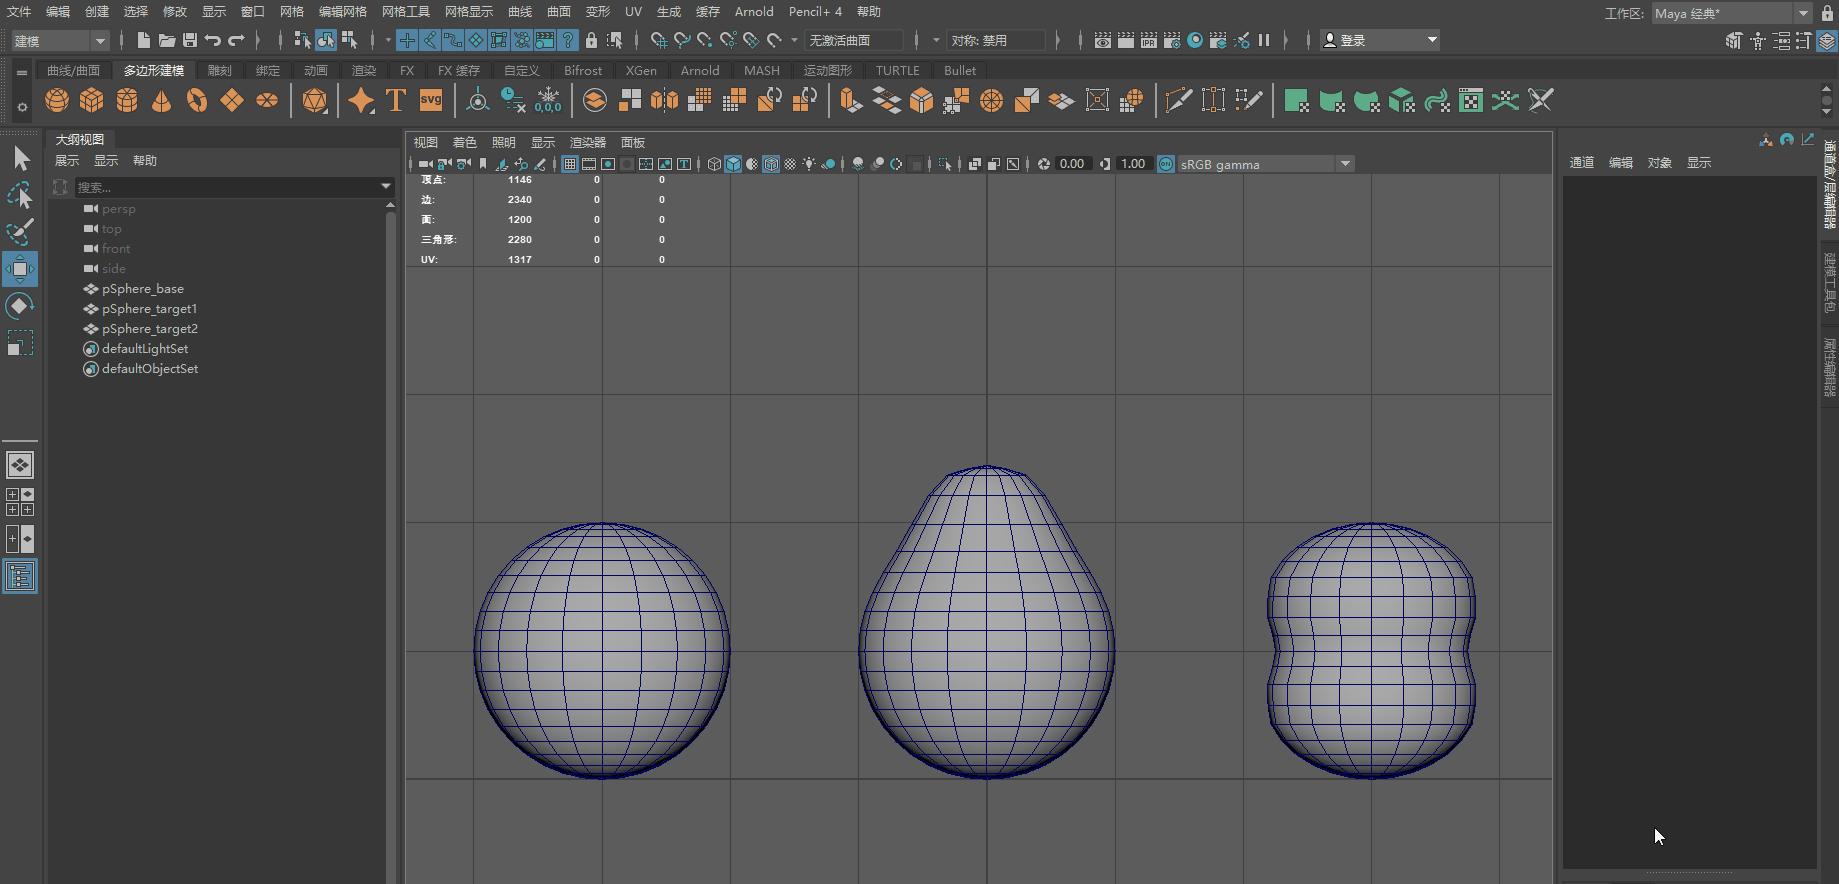Select the polygon torus shelf icon
This screenshot has width=1839, height=884.
pos(197,101)
